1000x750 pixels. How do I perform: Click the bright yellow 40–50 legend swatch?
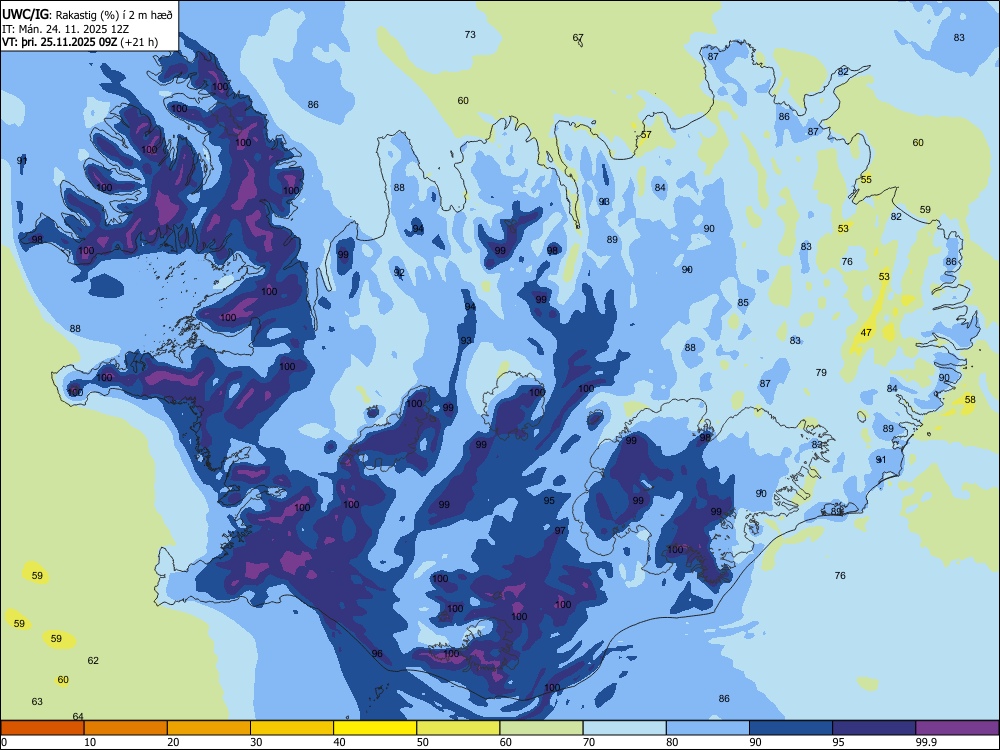coord(375,728)
